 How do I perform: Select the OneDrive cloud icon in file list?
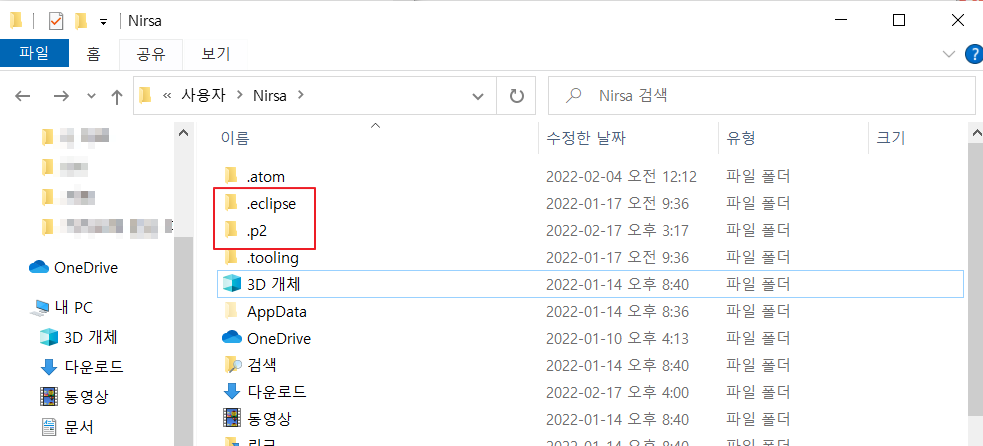pos(232,337)
